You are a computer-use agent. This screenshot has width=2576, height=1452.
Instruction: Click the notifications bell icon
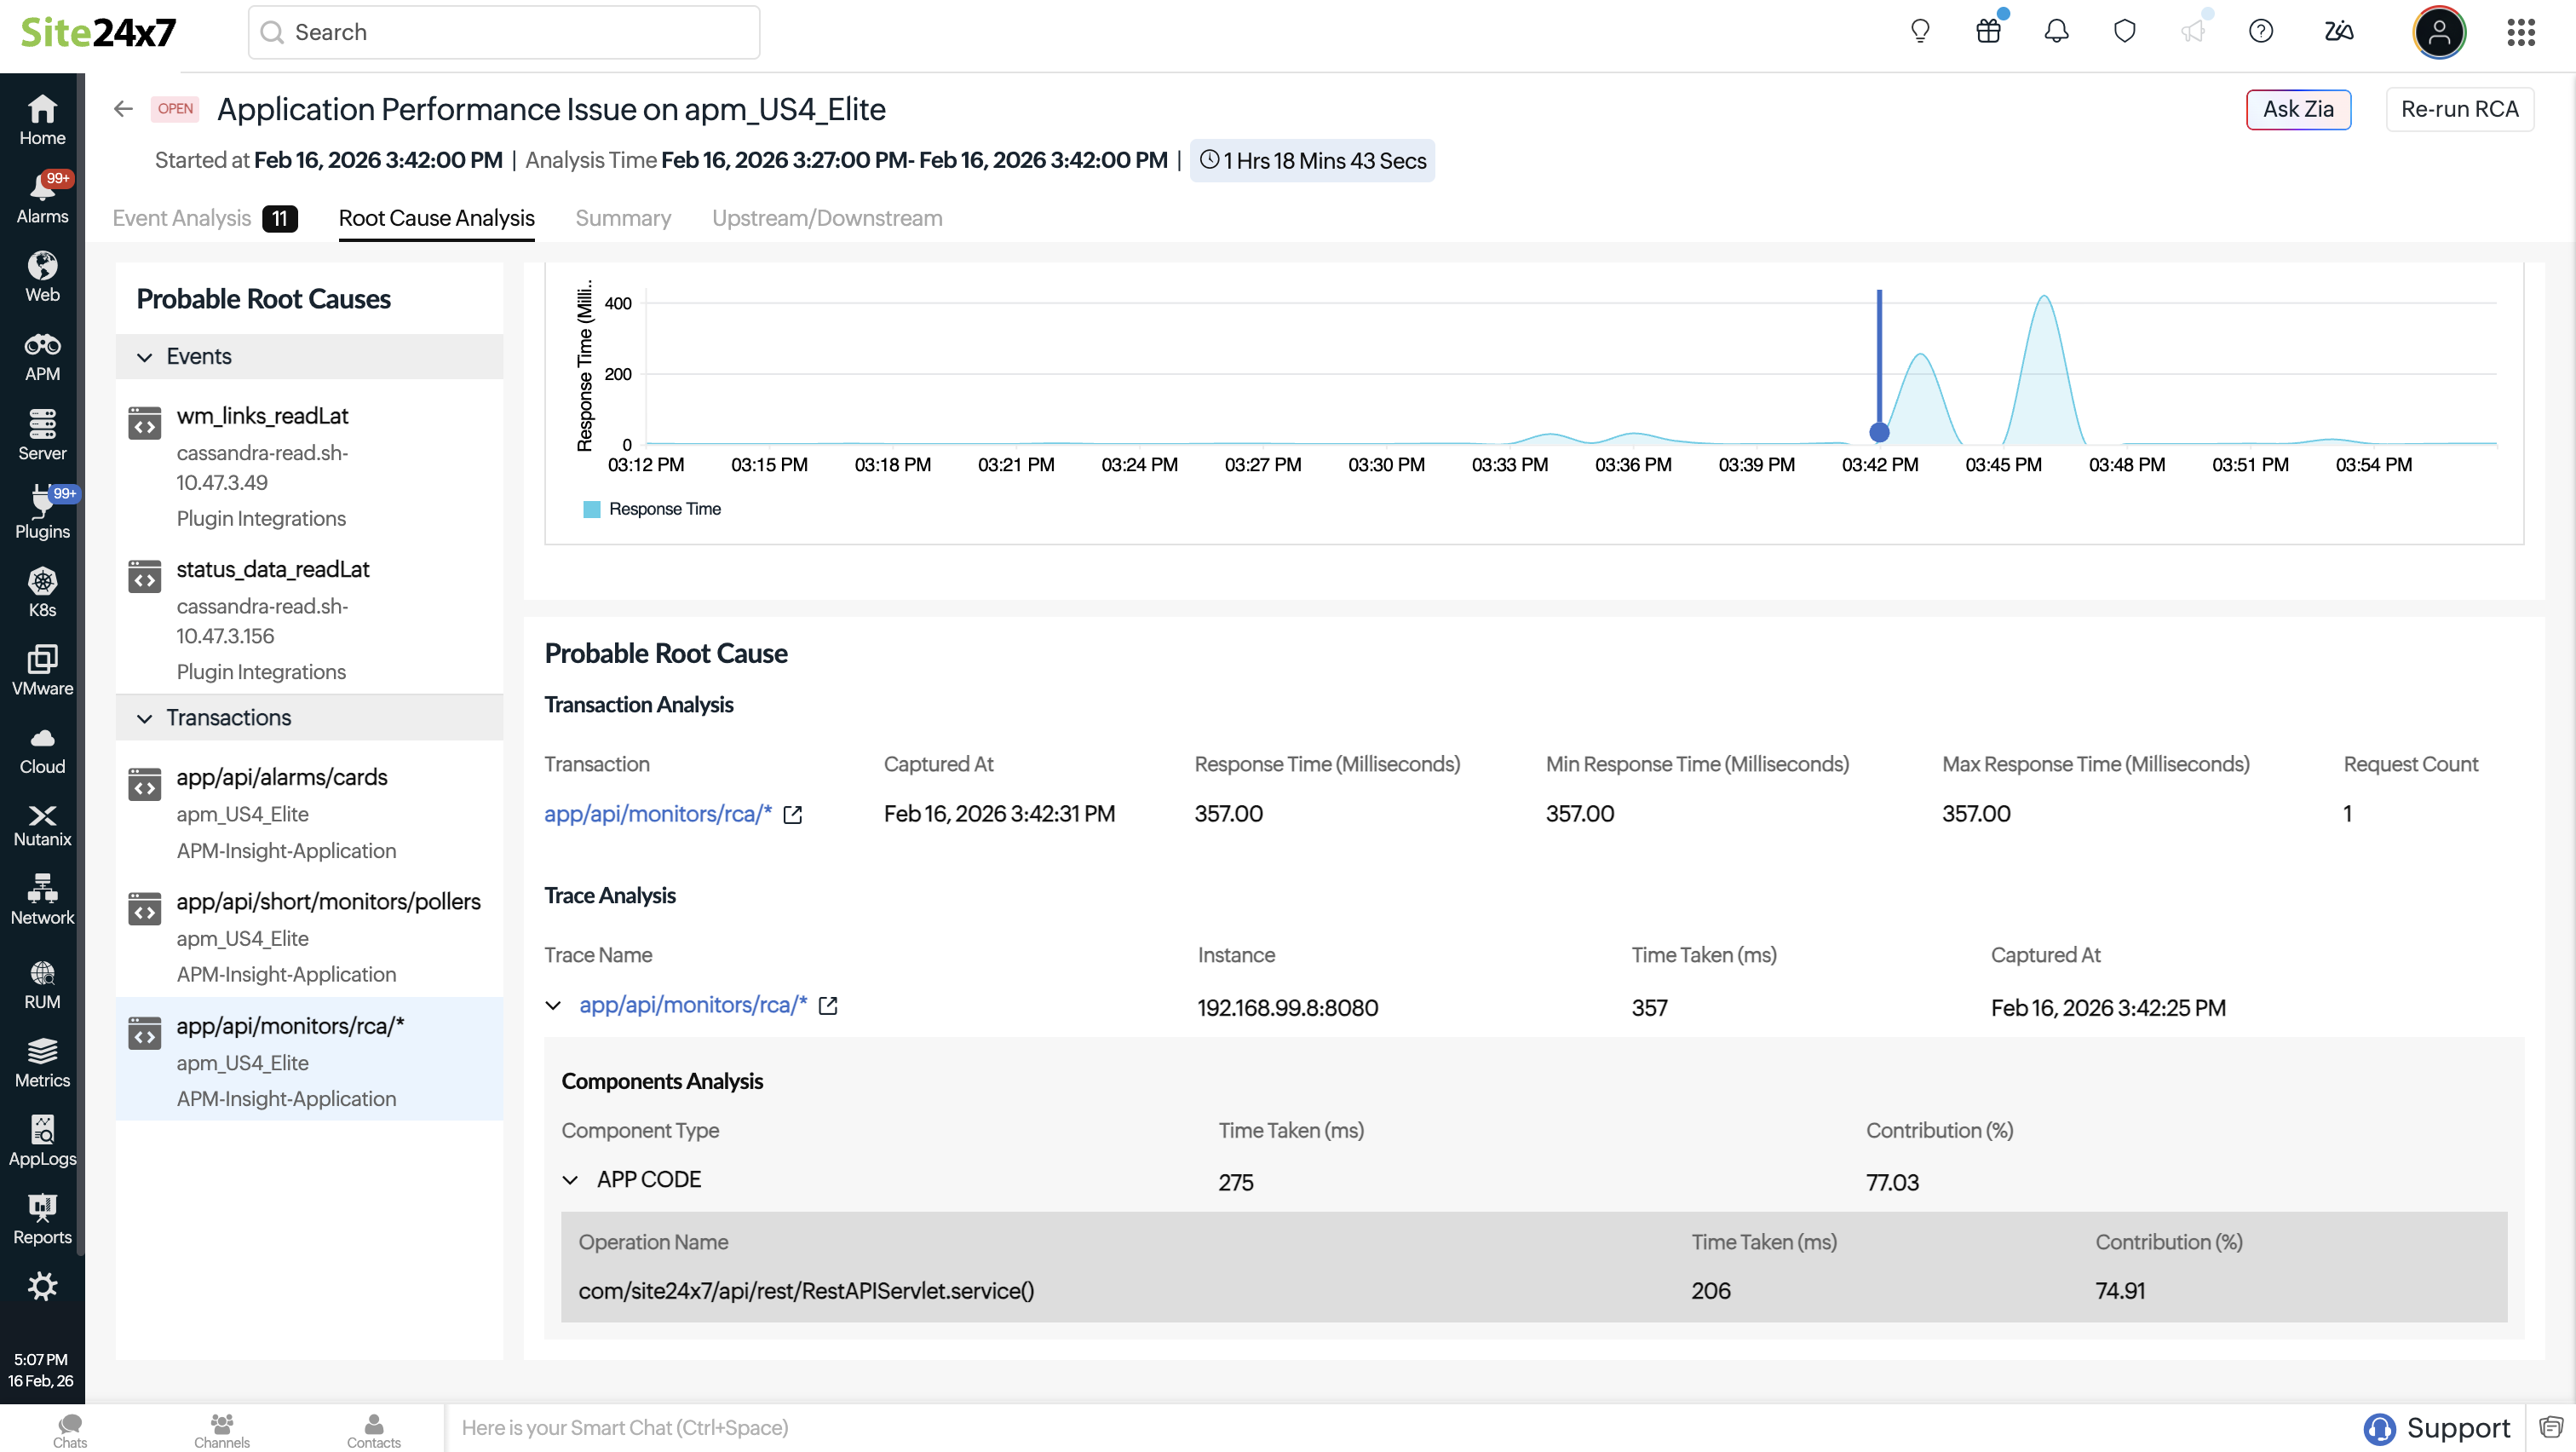coord(2056,32)
